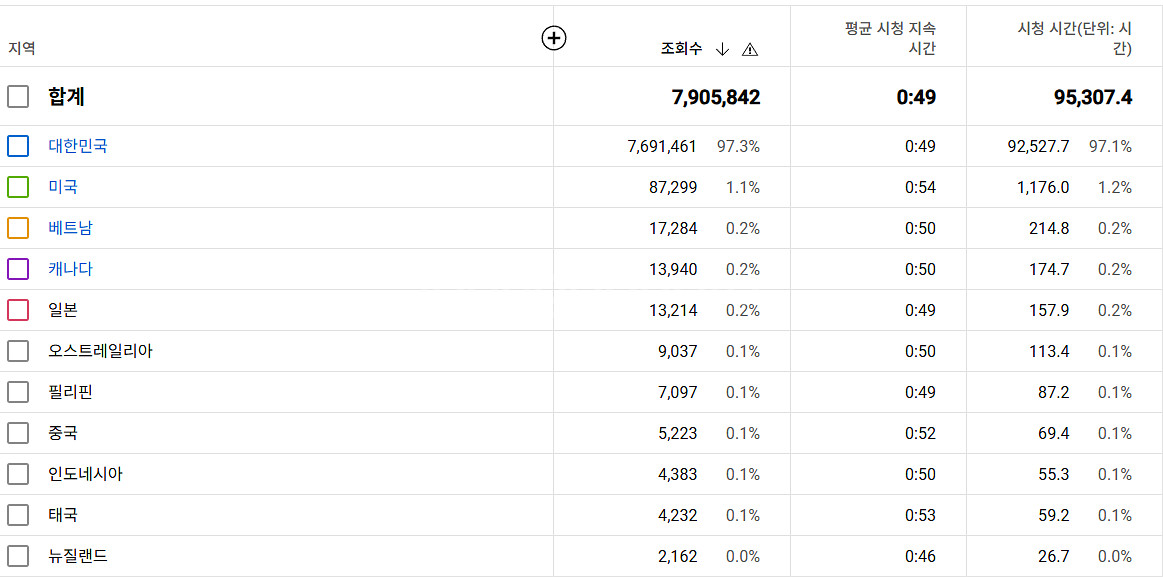Uncheck the blue 대한민국 checkbox

coord(18,146)
